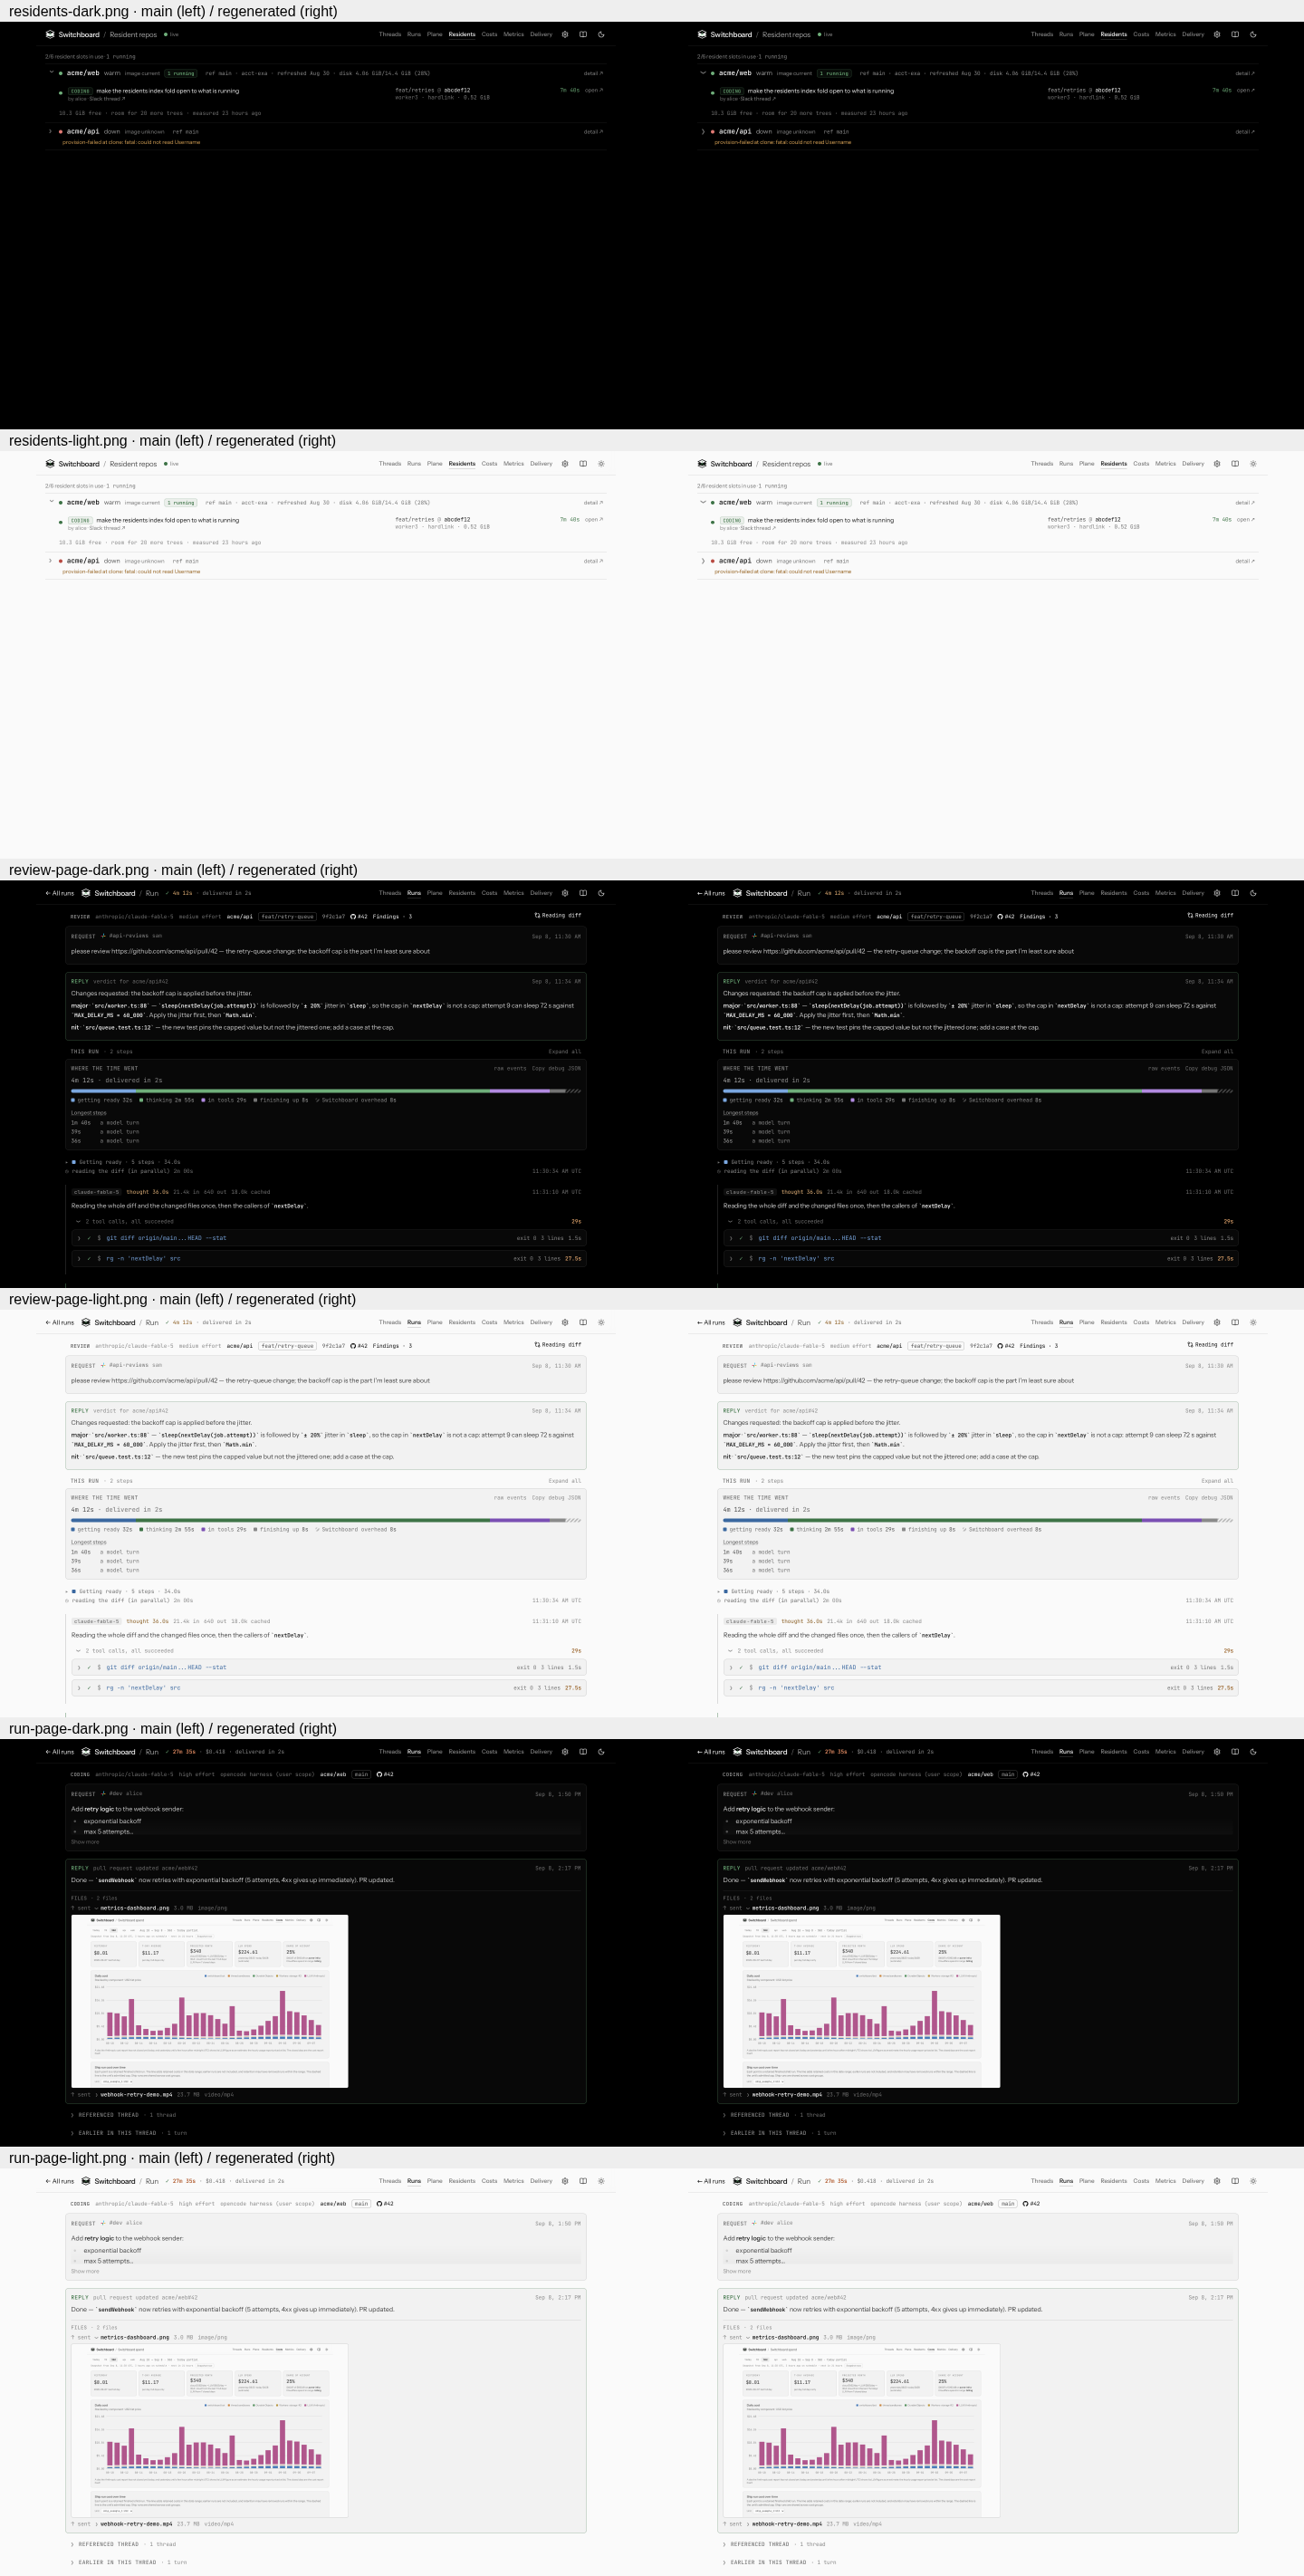Click the Switchboard logo in residents-light regenerated panel

(x=702, y=464)
